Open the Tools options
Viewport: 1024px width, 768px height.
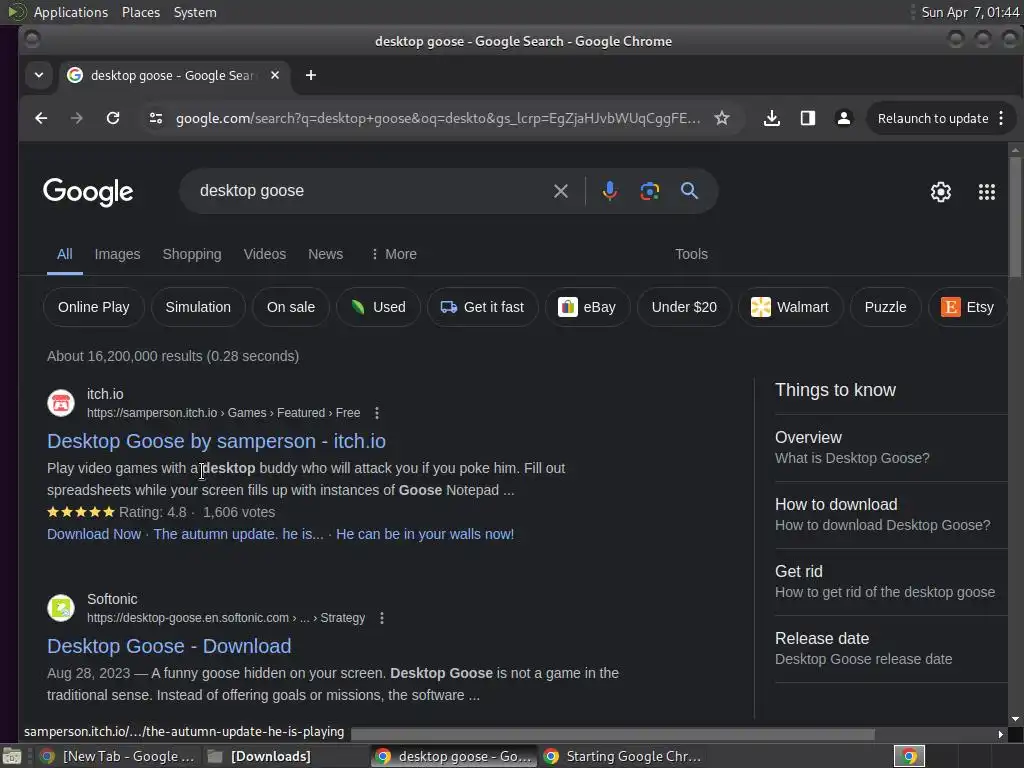tap(691, 254)
